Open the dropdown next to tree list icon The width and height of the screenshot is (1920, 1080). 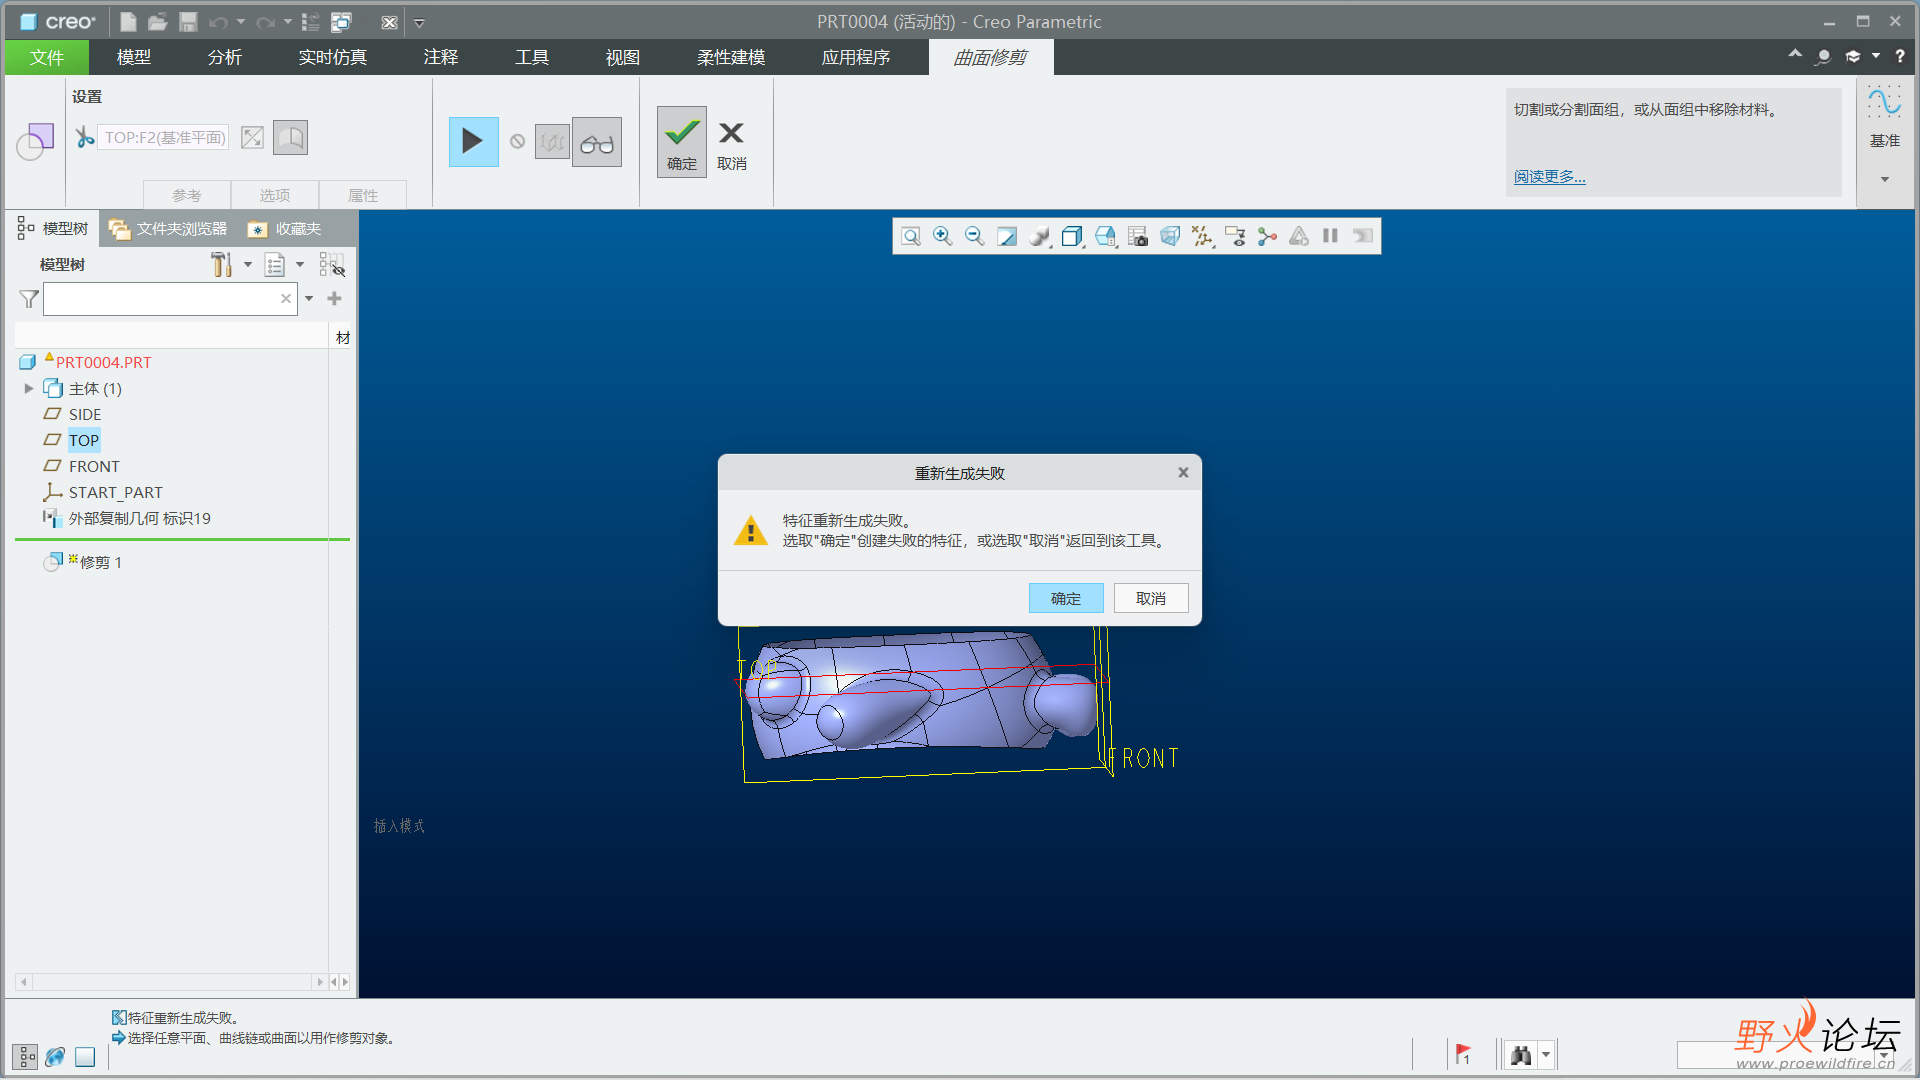coord(300,265)
